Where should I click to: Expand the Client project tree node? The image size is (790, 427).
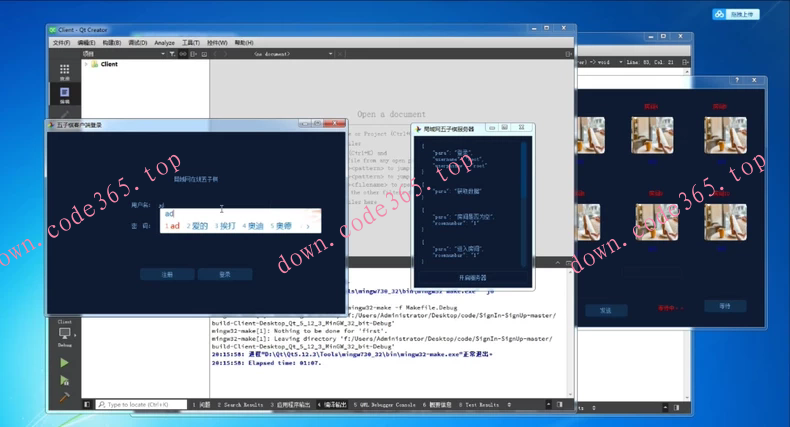pos(86,64)
